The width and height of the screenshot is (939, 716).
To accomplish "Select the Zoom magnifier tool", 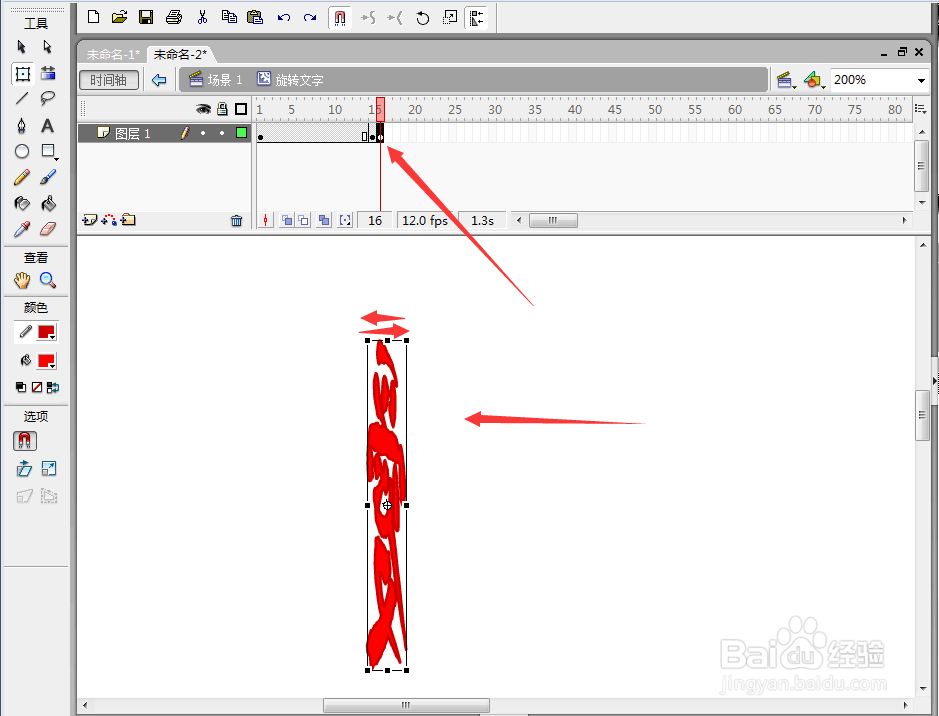I will point(48,280).
